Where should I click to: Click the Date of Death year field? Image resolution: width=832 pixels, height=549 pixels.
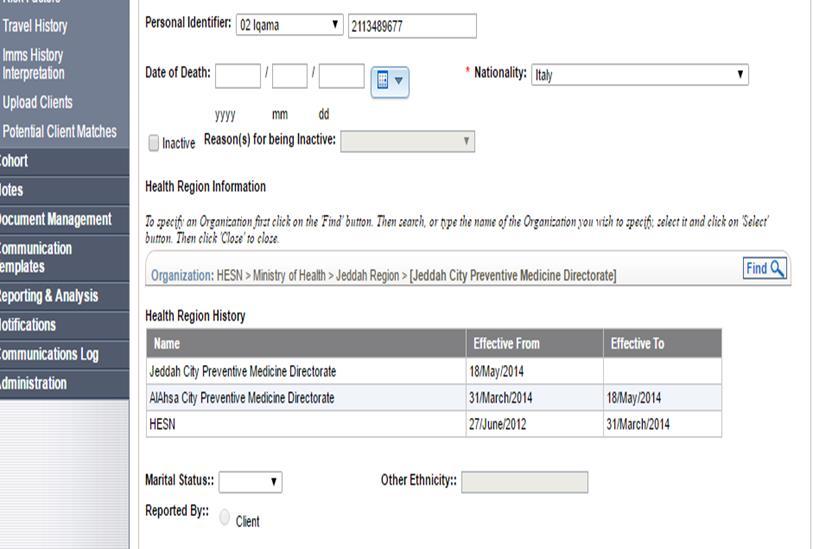tap(238, 76)
